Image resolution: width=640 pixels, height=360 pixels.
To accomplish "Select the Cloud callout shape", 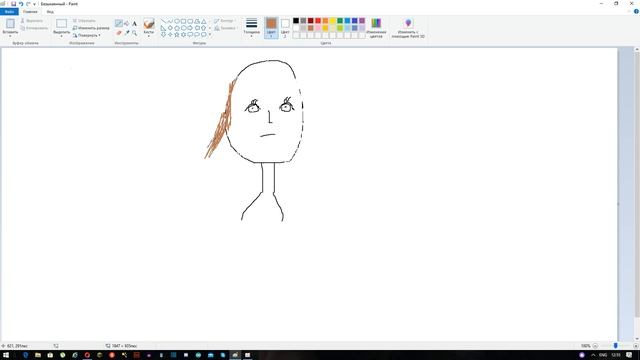I will (x=204, y=35).
